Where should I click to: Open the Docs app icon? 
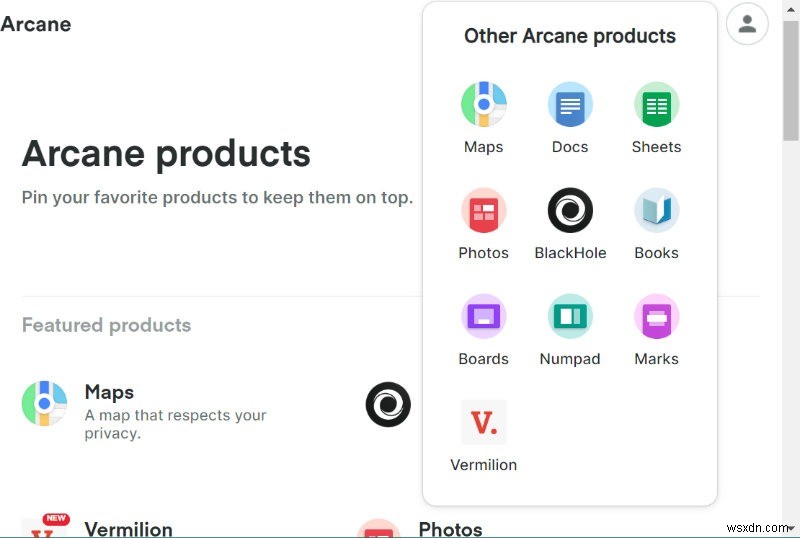[x=570, y=105]
